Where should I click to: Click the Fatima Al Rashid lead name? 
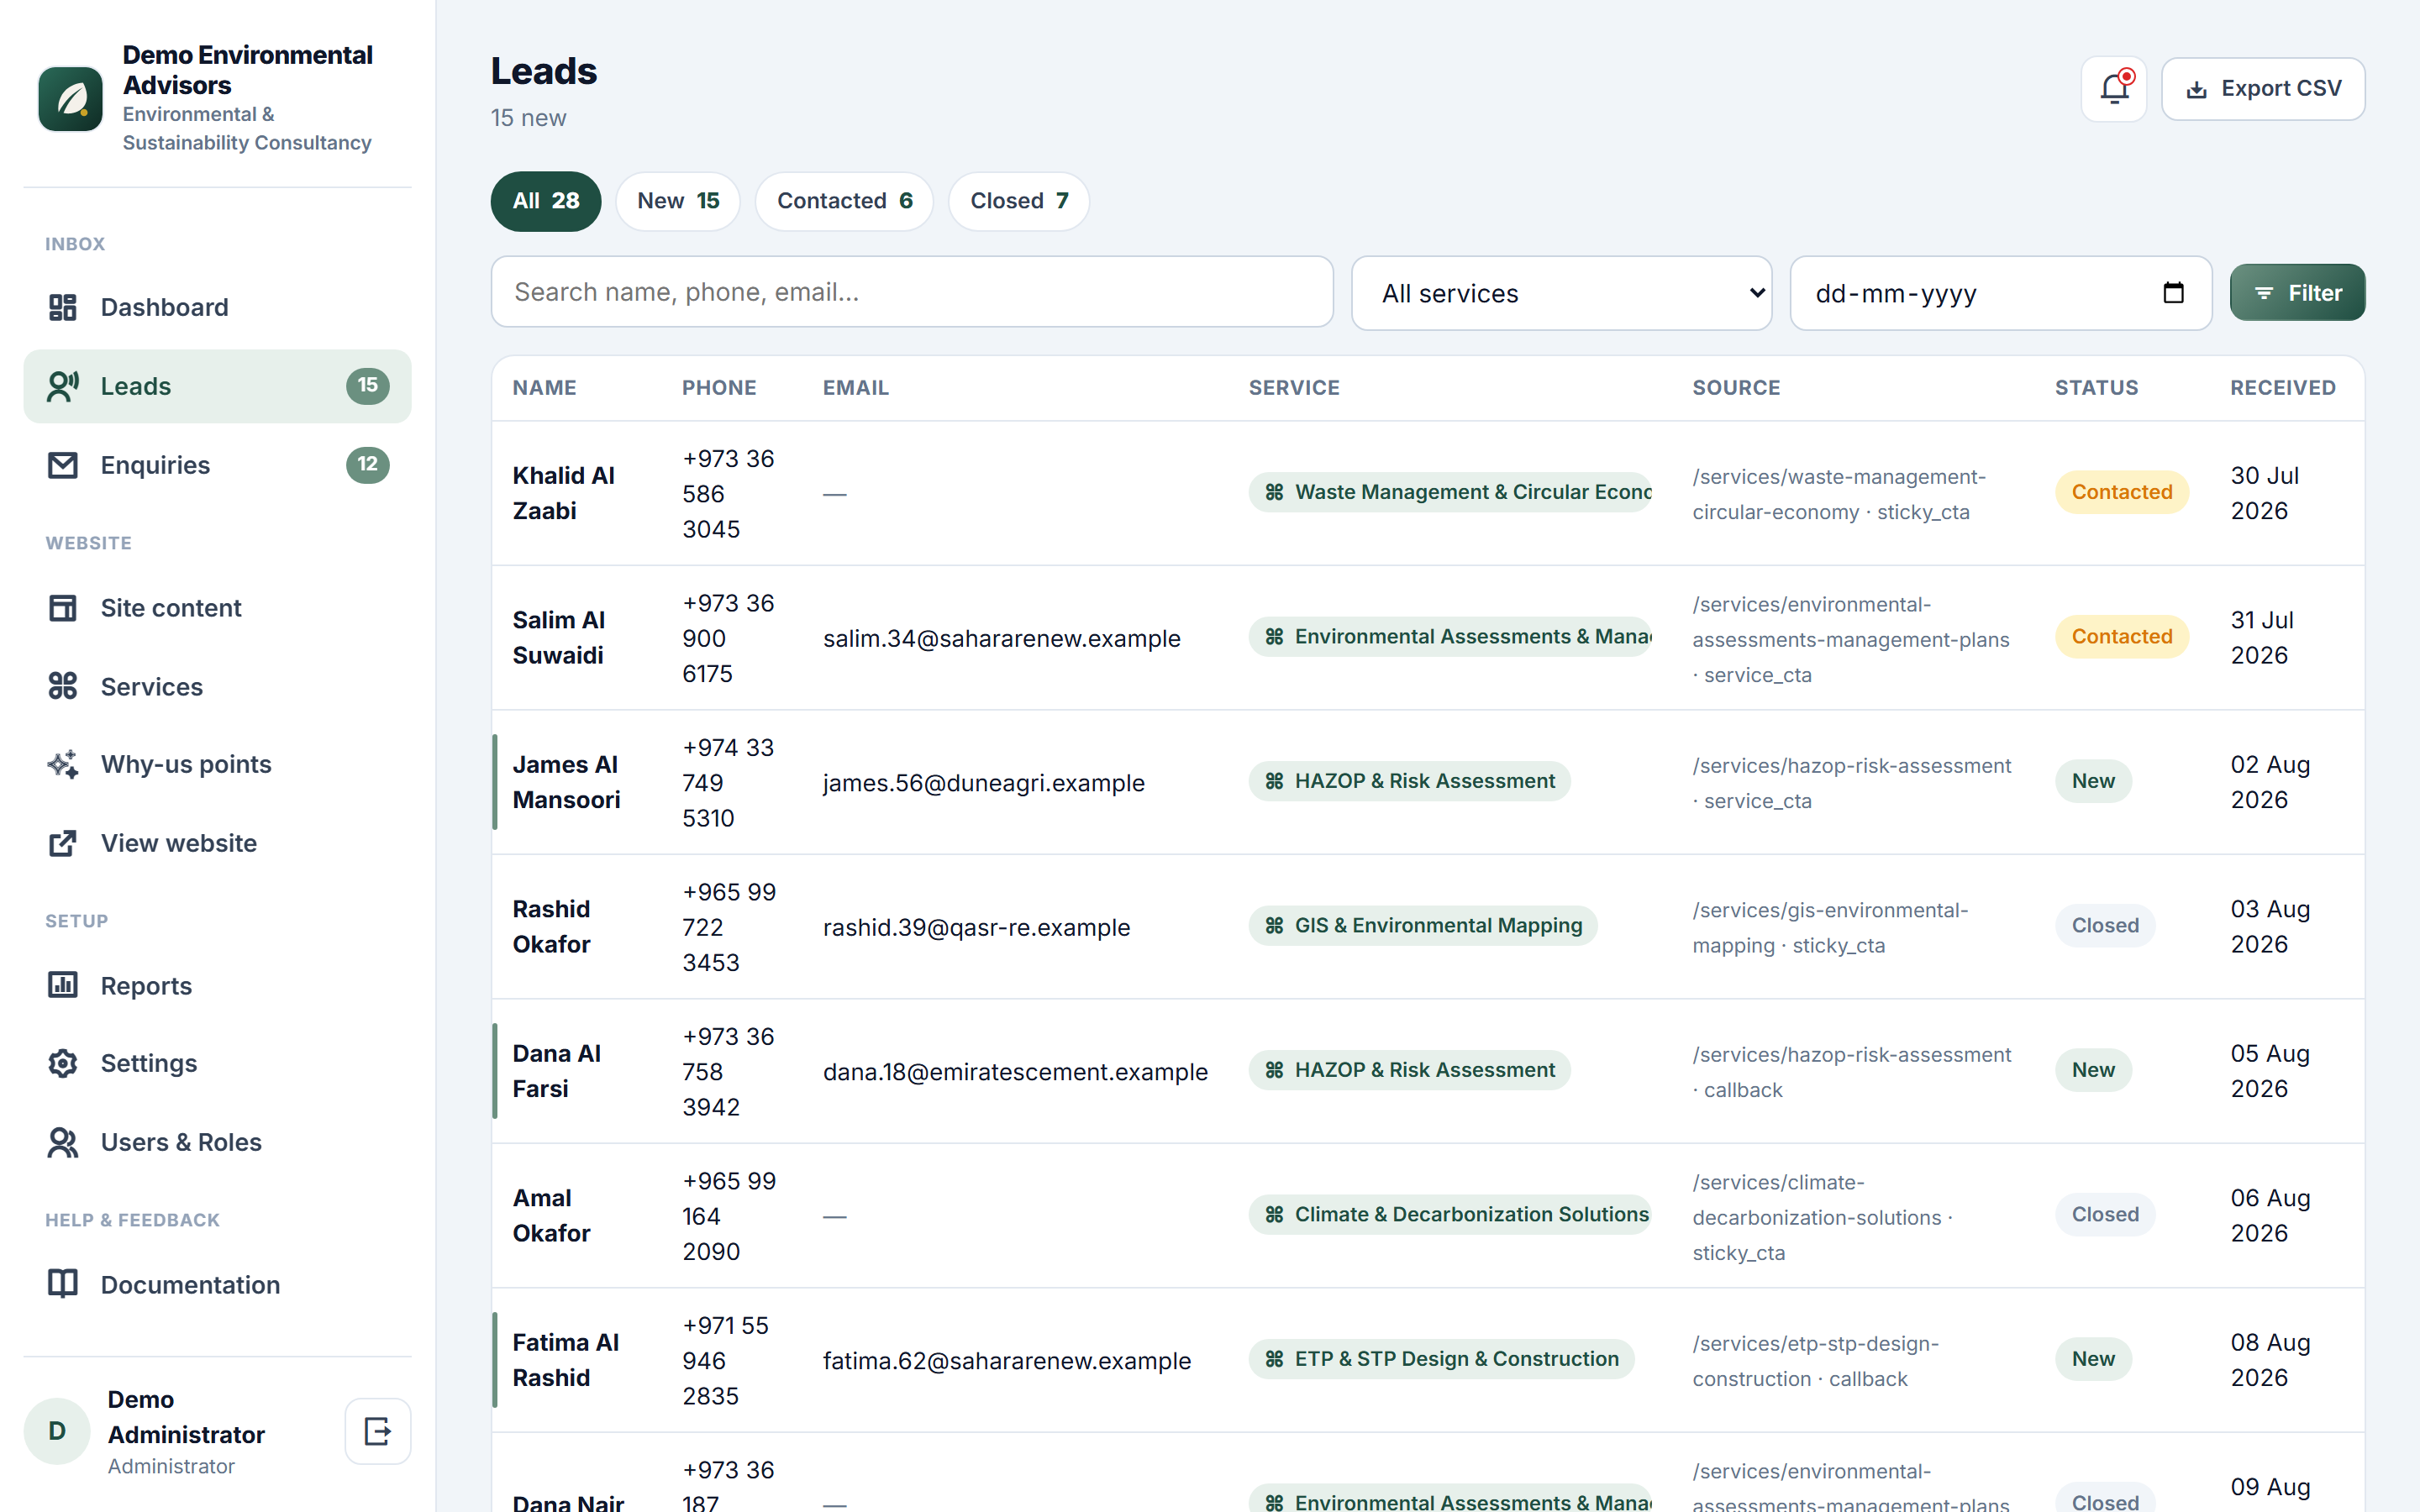point(566,1360)
